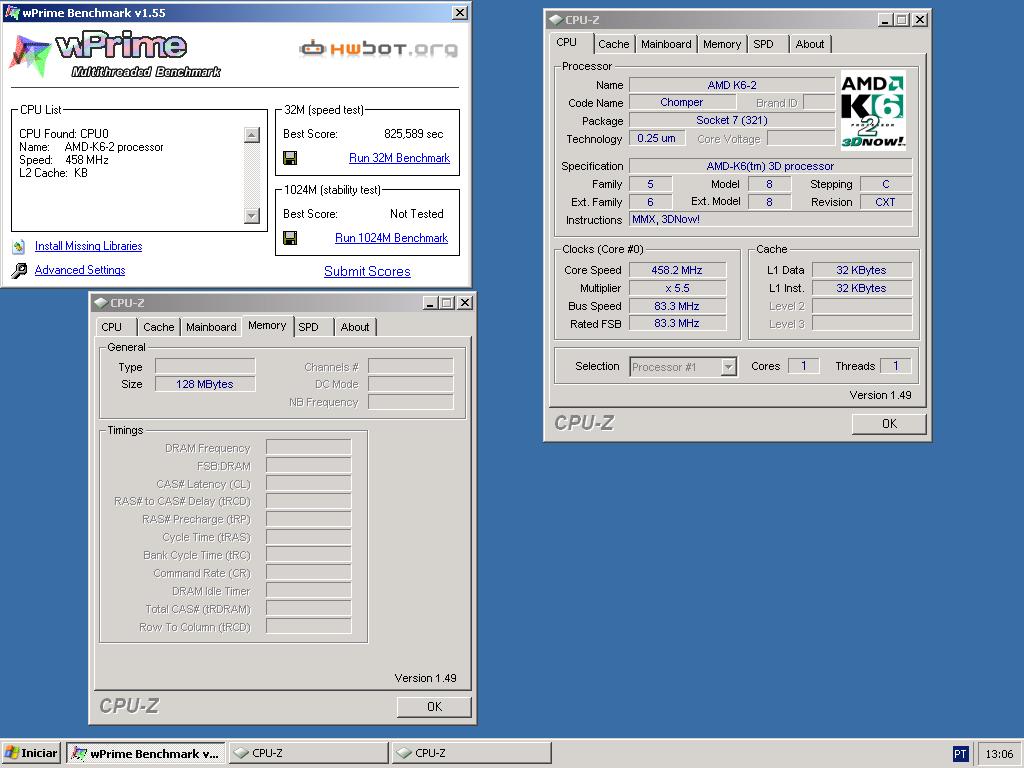This screenshot has width=1024, height=768.
Task: Click the Code Name Chomper value
Action: (x=681, y=103)
